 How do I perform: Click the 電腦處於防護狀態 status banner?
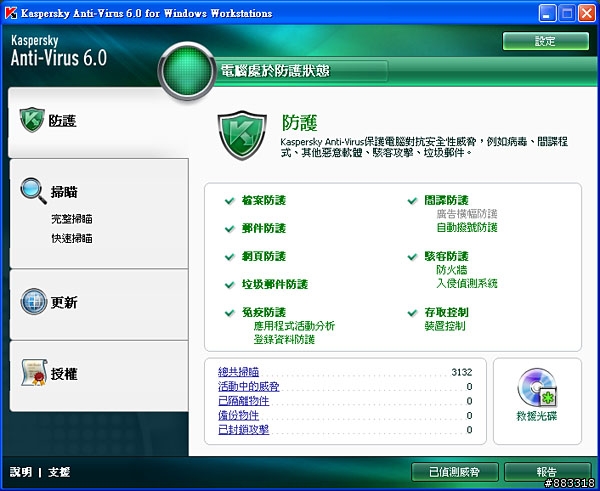275,71
